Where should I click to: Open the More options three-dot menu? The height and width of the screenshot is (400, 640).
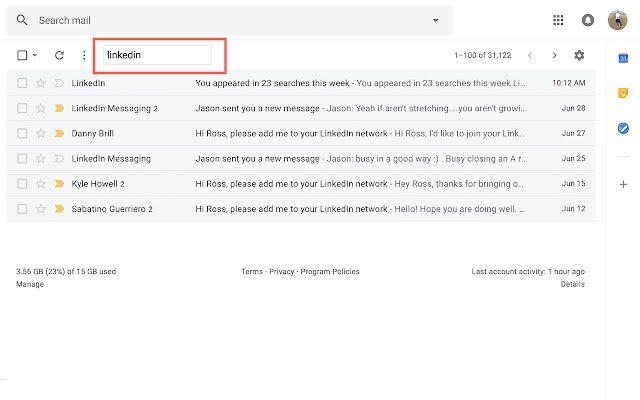coord(84,55)
